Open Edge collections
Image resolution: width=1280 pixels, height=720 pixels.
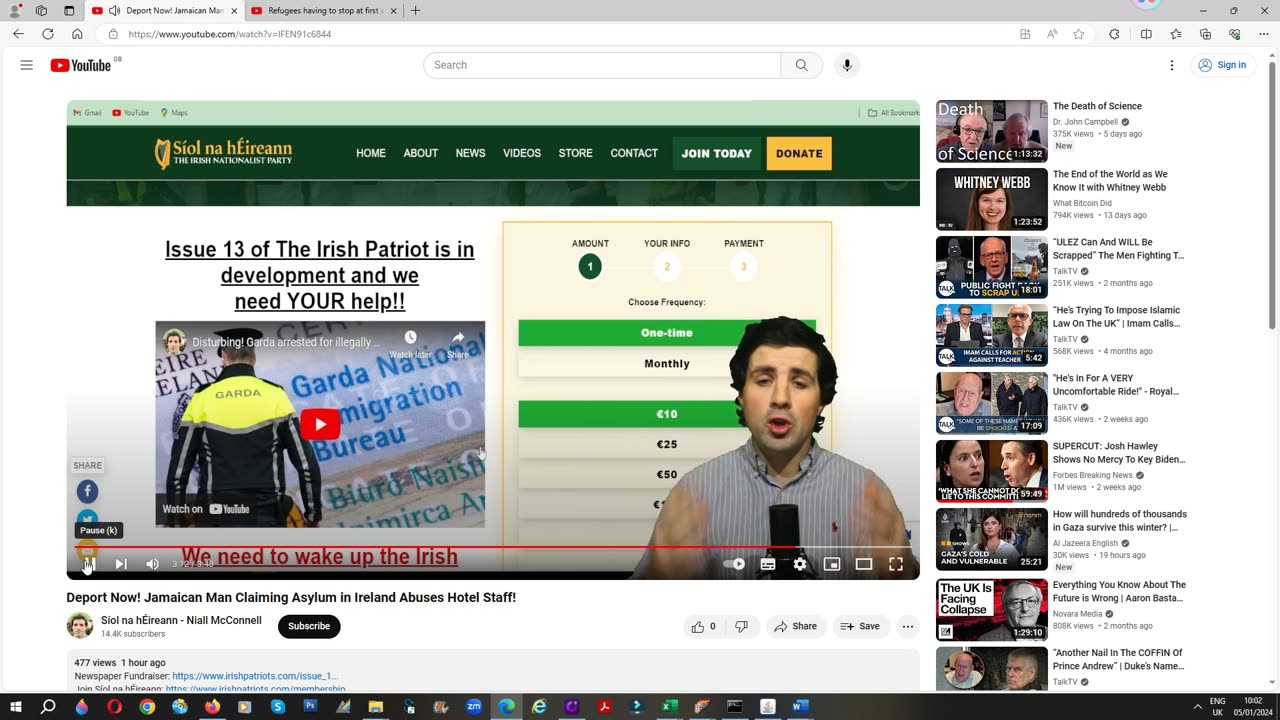point(1205,34)
